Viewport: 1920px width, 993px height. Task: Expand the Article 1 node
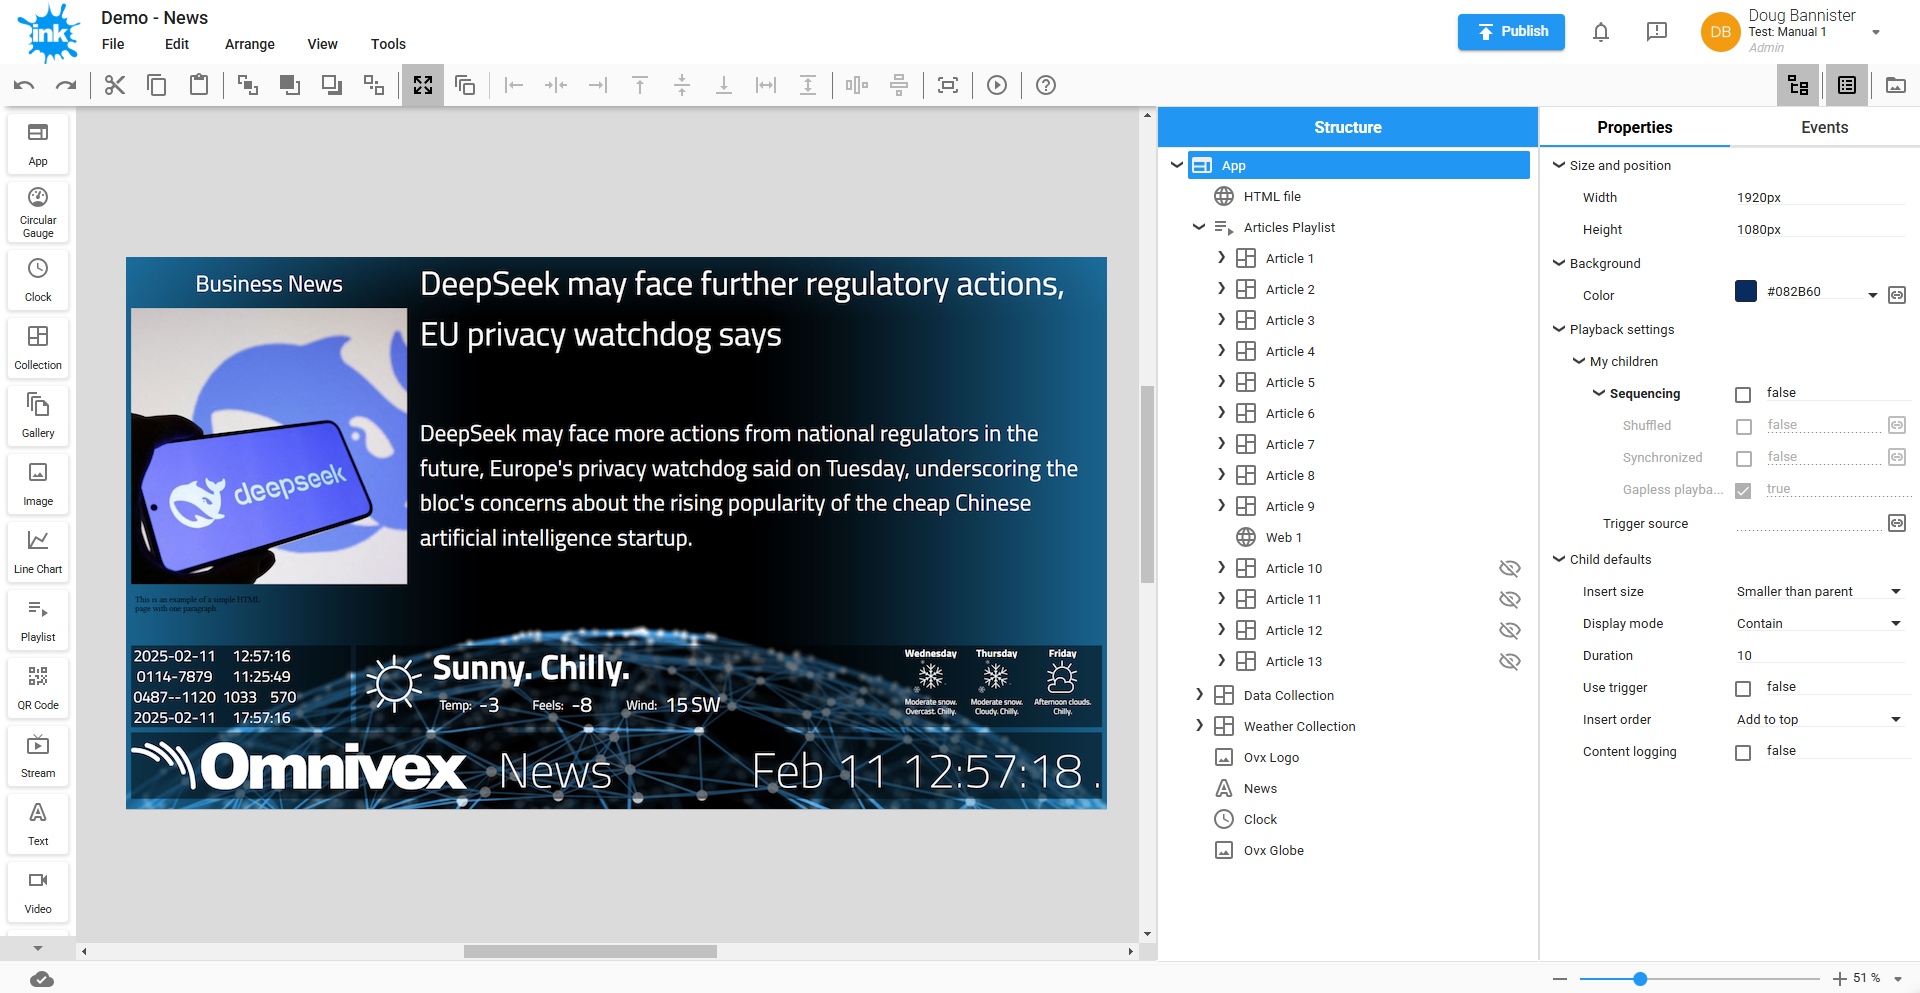(1221, 258)
